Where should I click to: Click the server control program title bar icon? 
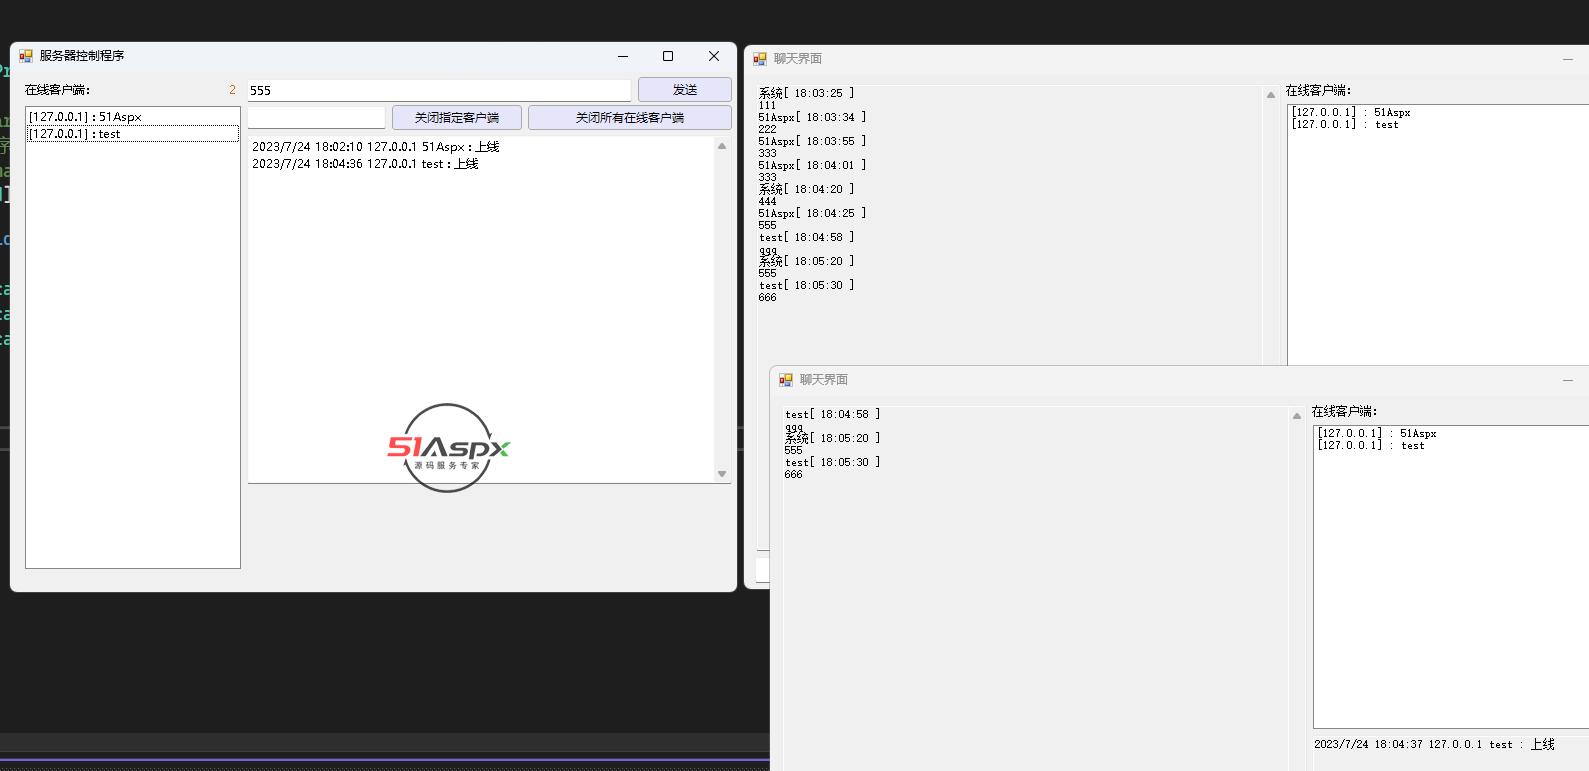[26, 56]
